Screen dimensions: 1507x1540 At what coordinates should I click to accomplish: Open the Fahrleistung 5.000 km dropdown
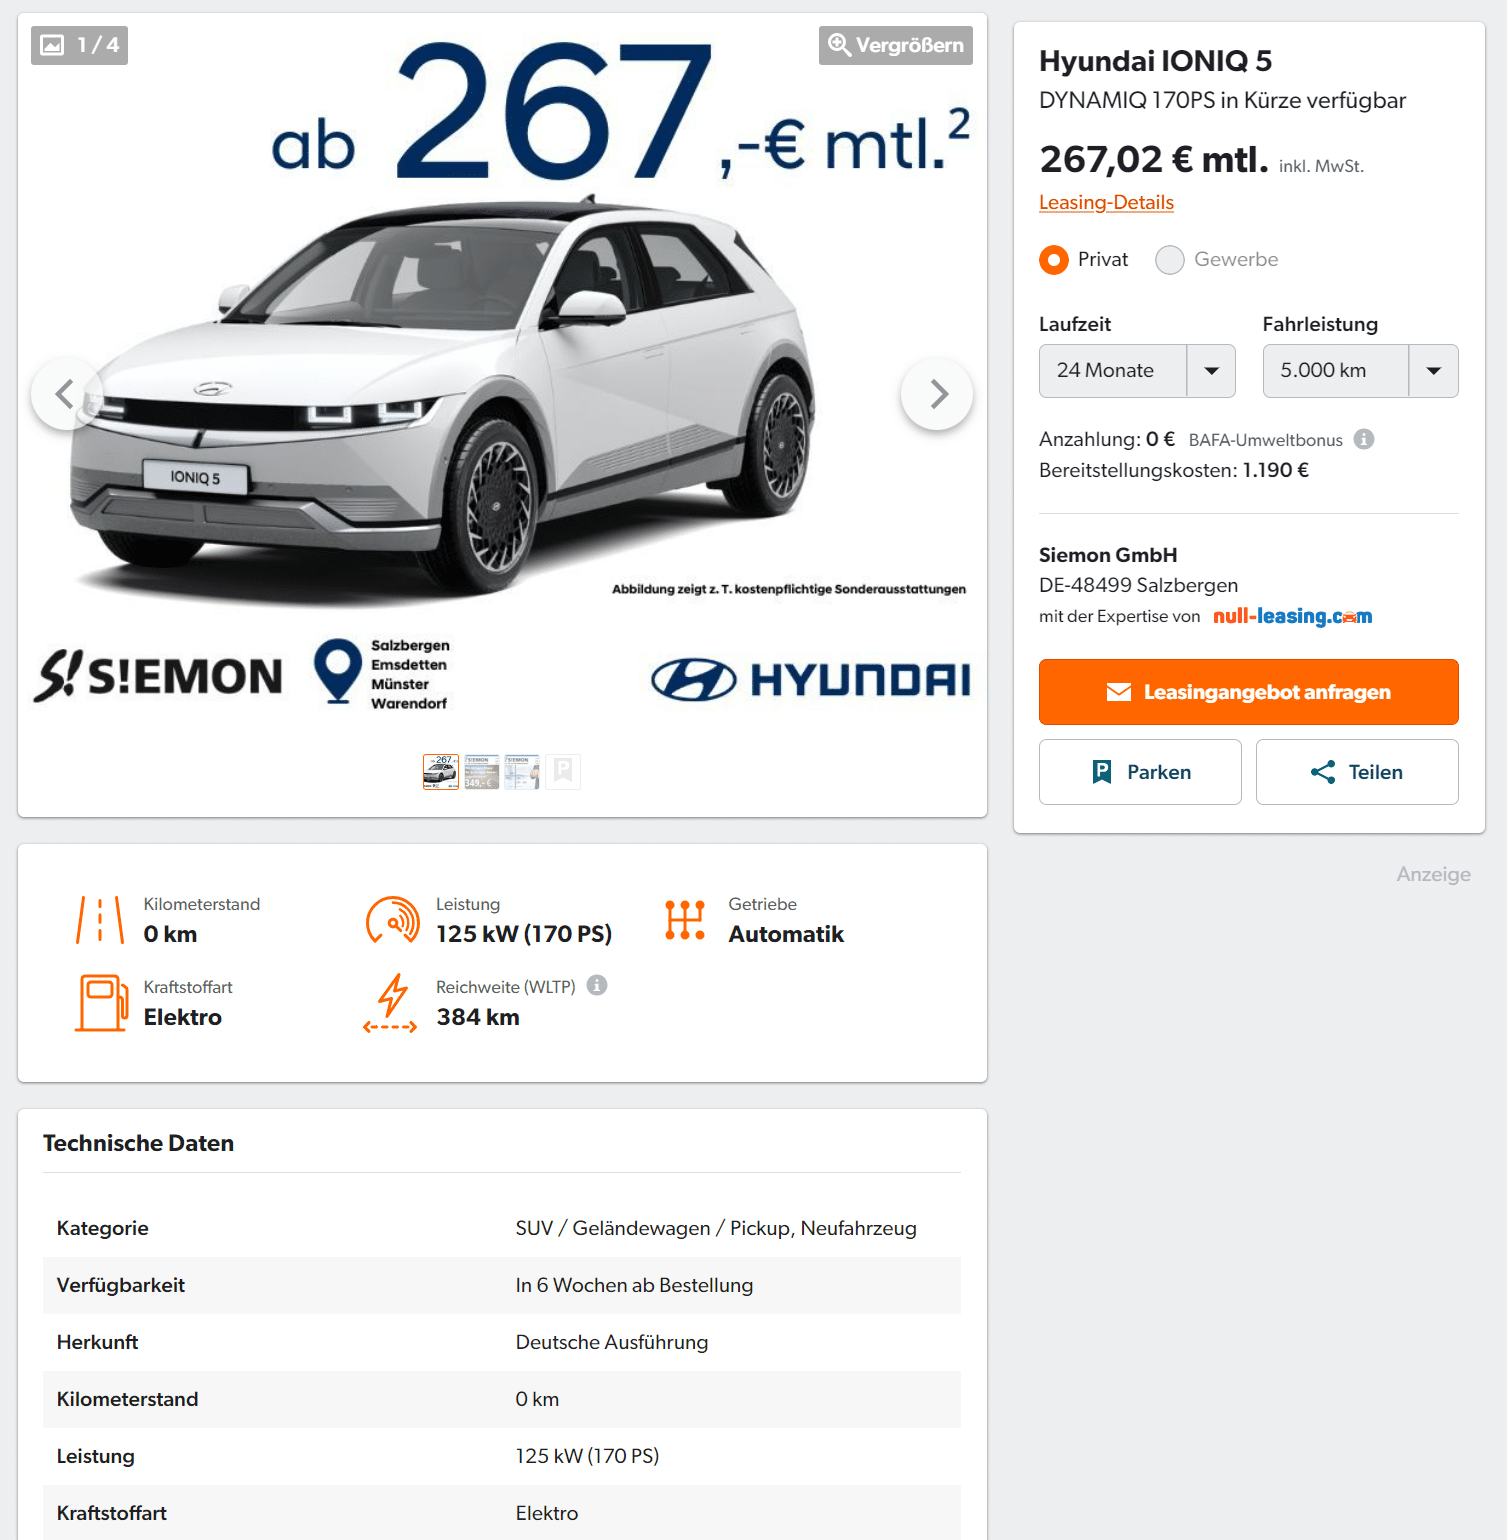click(x=1360, y=371)
